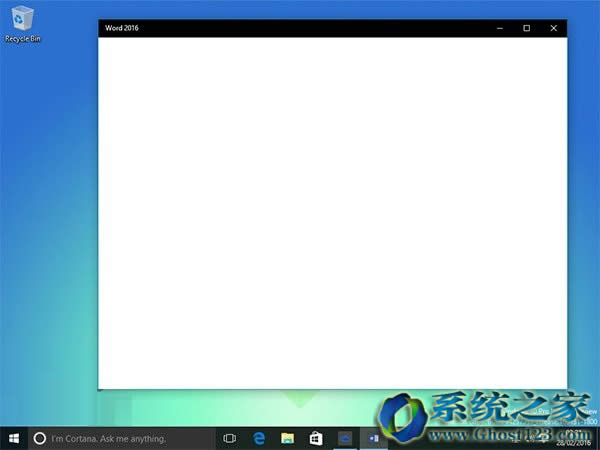The image size is (600, 450).
Task: Open the Windows Store taskbar icon
Action: click(x=316, y=438)
